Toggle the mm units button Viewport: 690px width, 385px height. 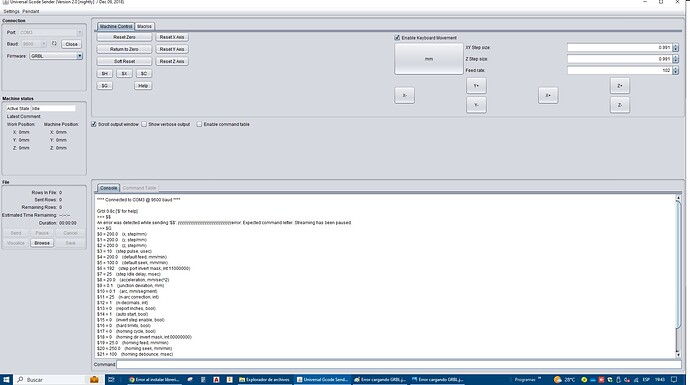429,59
